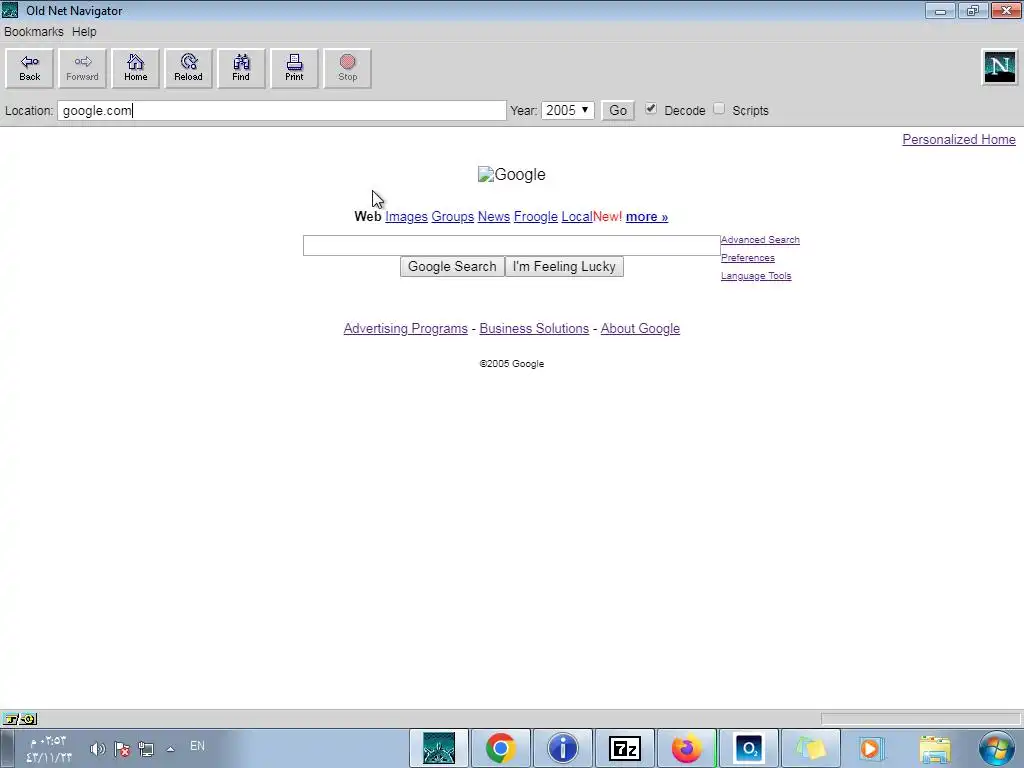Go to the Home page button
This screenshot has width=1024, height=768.
coord(135,68)
